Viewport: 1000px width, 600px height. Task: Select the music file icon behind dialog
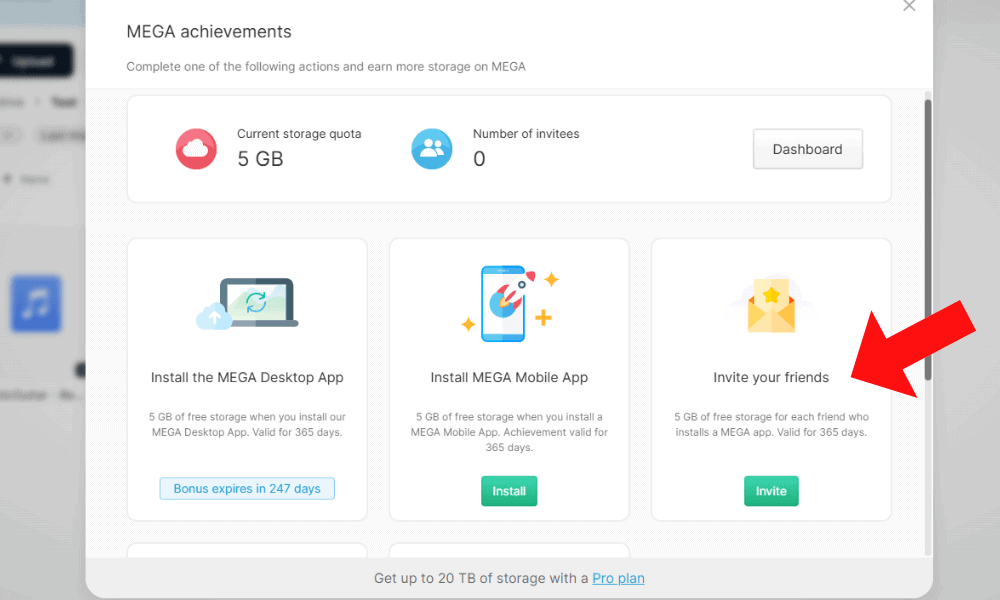[36, 304]
